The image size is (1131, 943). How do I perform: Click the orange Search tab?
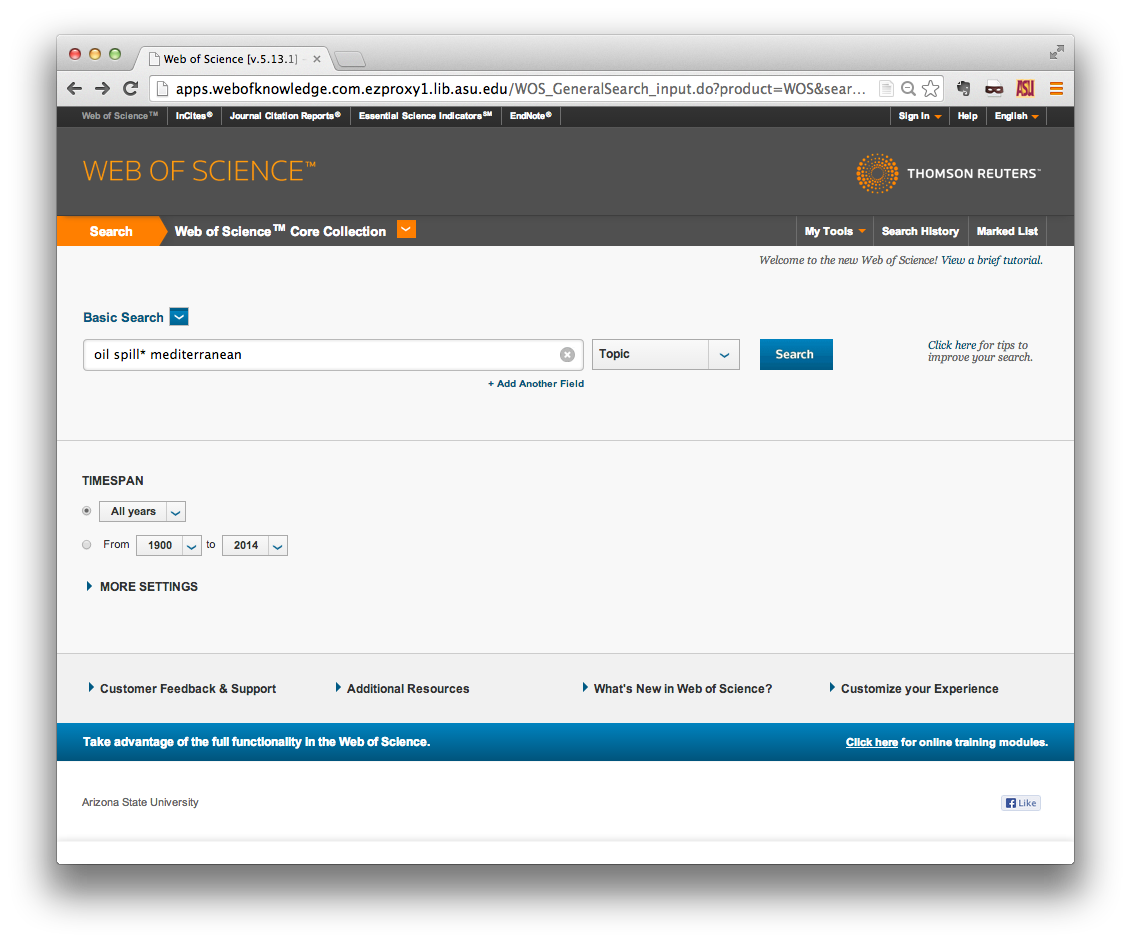tap(110, 232)
